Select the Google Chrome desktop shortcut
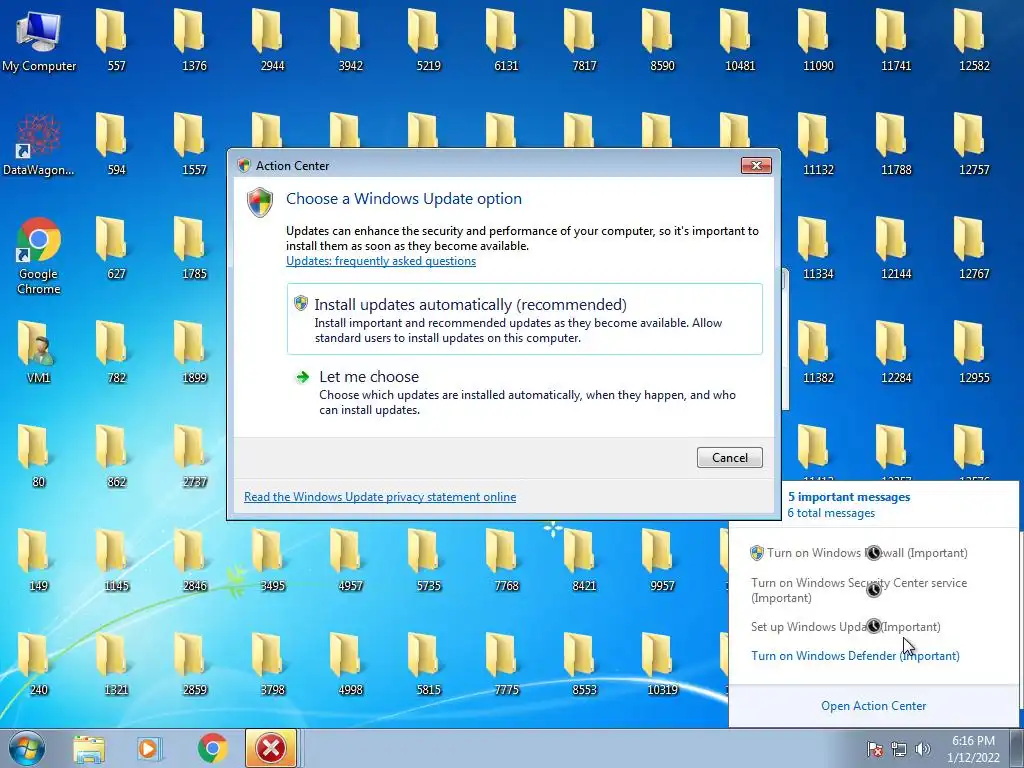This screenshot has height=768, width=1024. (39, 256)
